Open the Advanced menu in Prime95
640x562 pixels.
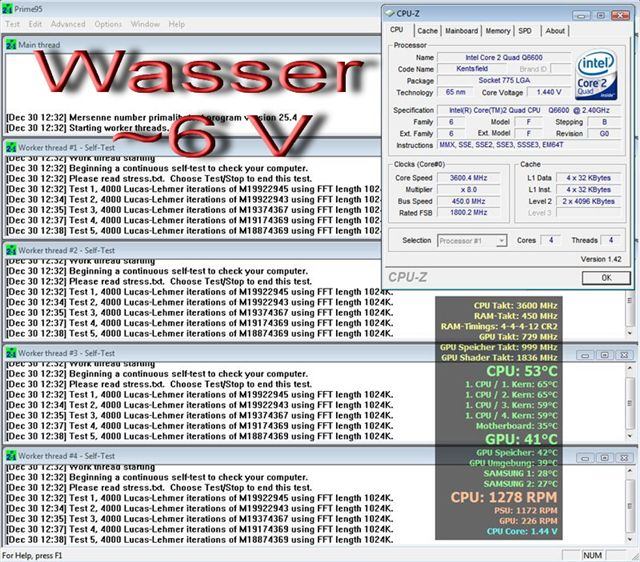click(x=68, y=24)
